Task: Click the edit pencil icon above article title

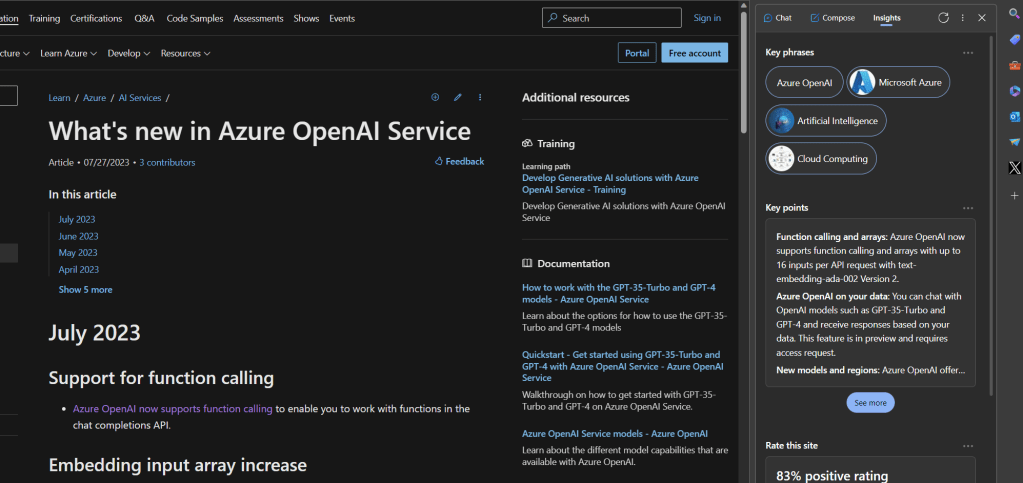Action: click(x=457, y=97)
